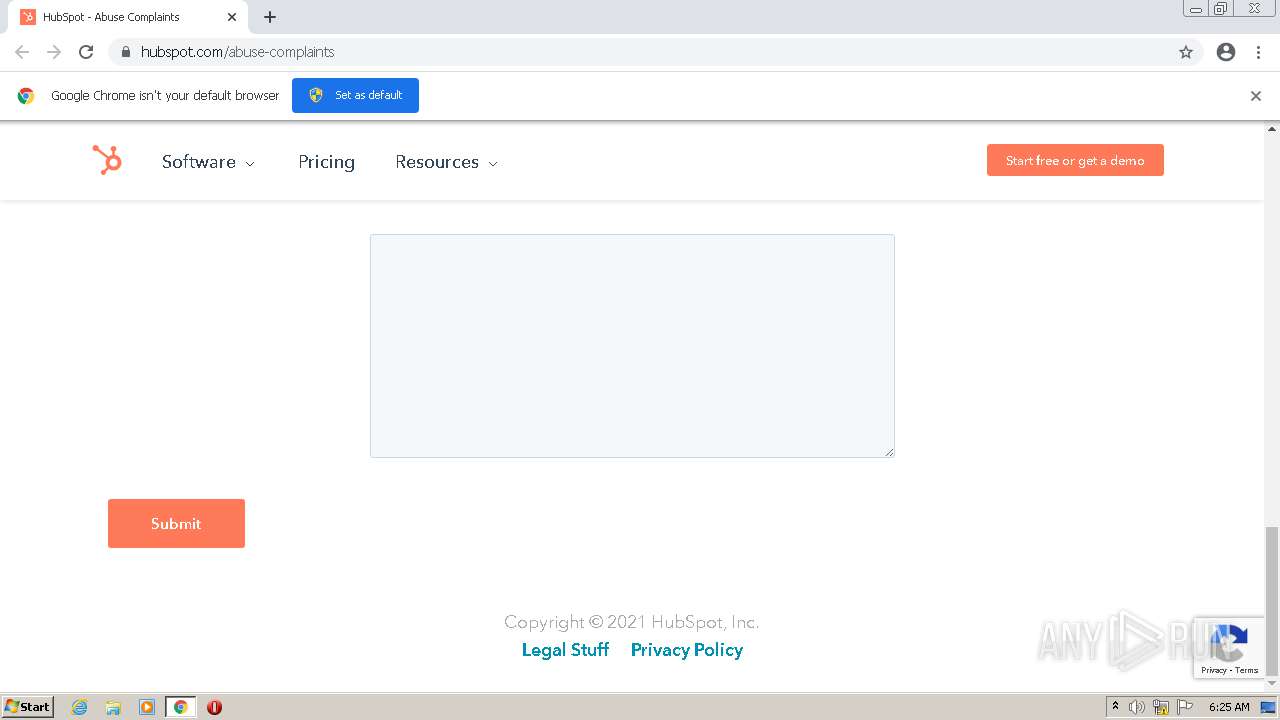Screen dimensions: 1280x720
Task: Go forward to next page
Action: [54, 52]
